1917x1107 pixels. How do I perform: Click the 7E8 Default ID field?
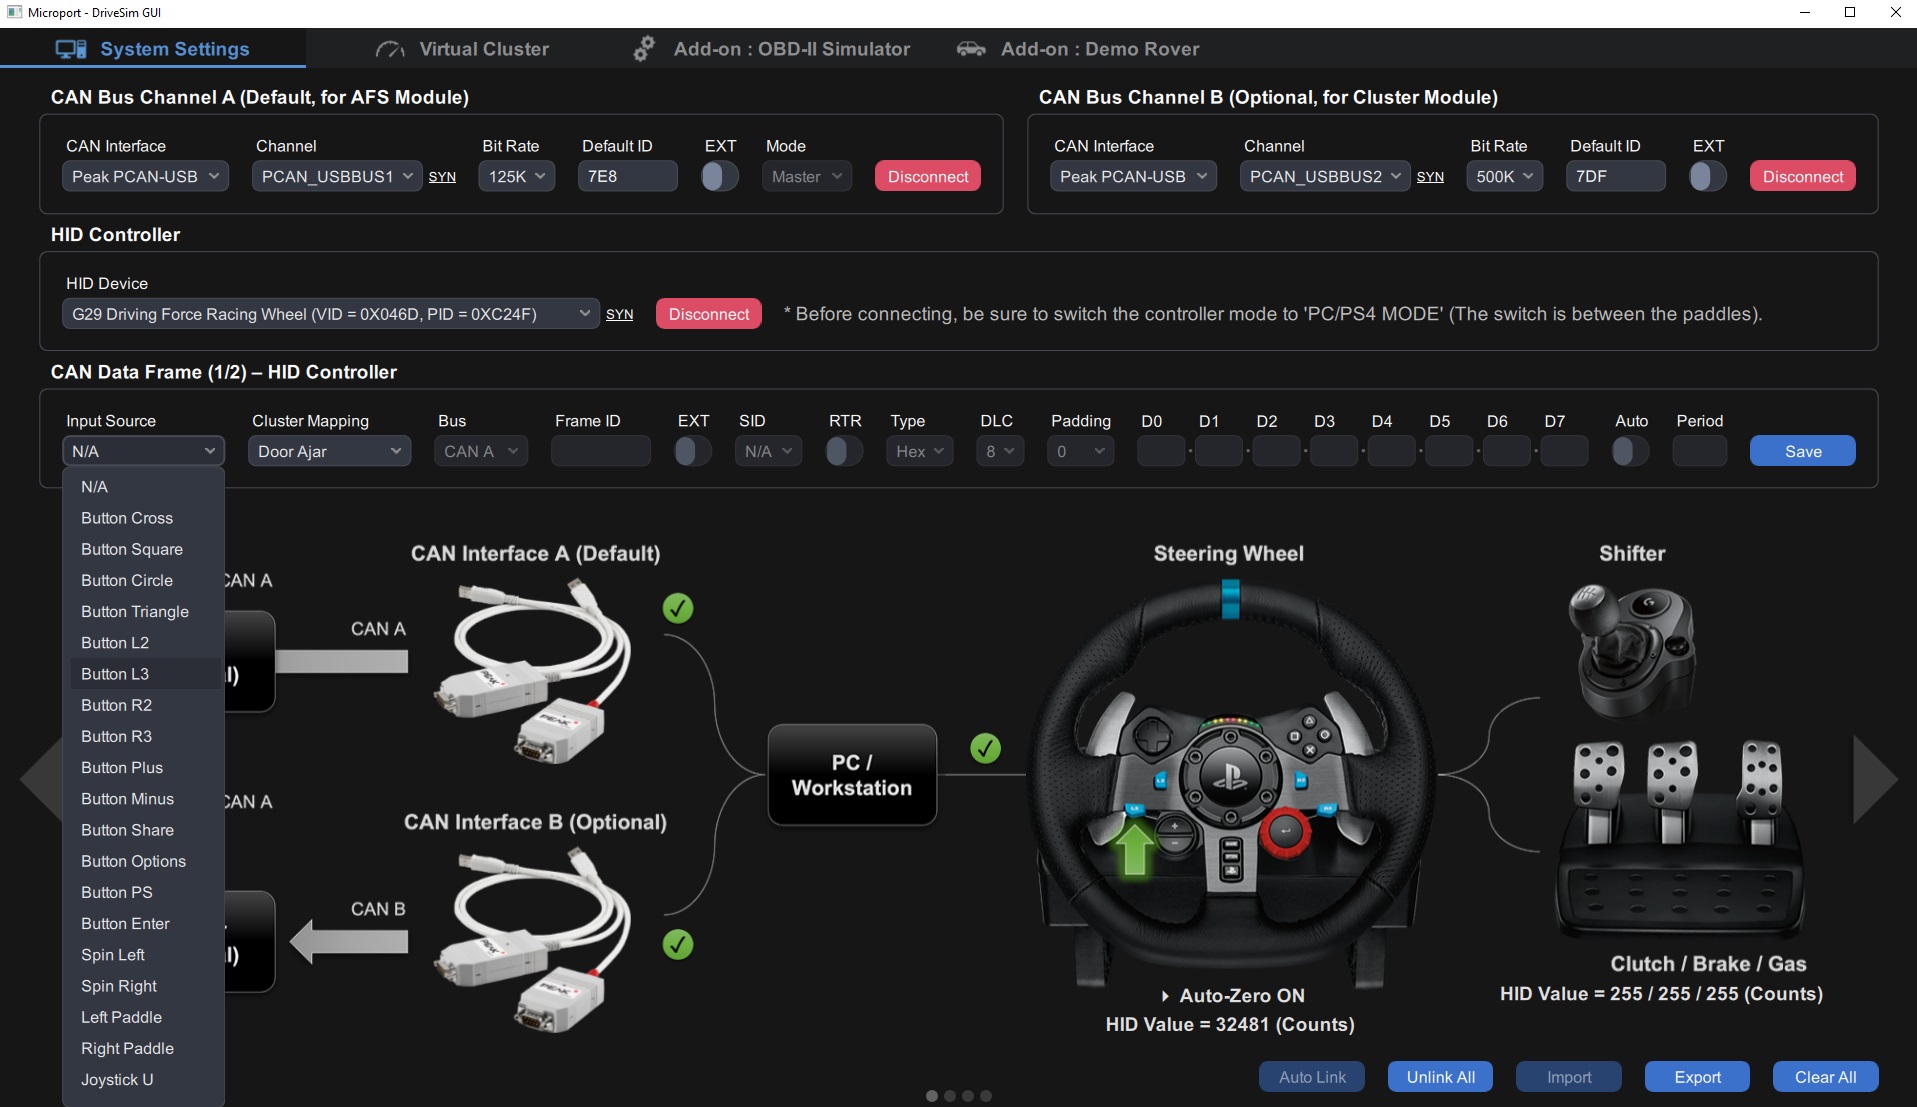click(x=627, y=176)
